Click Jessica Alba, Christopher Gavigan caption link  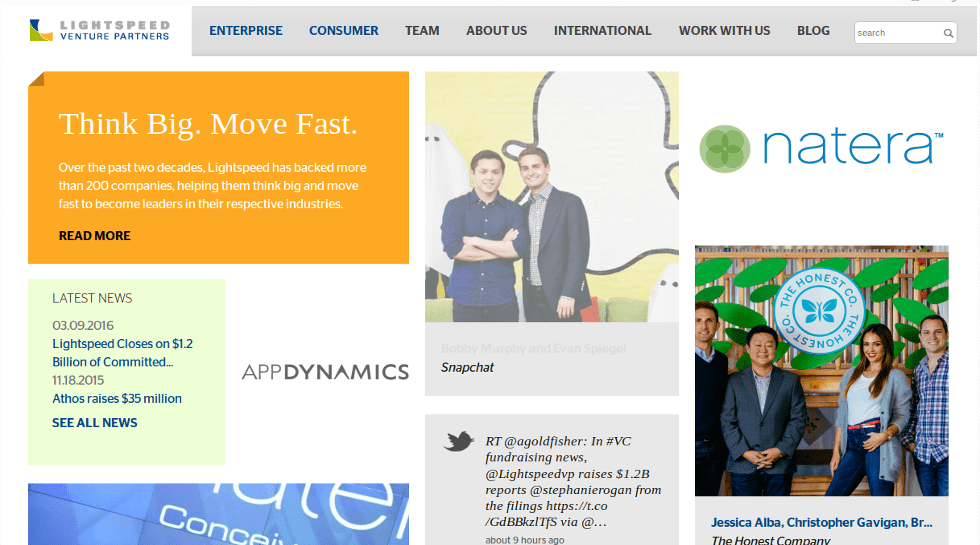821,522
